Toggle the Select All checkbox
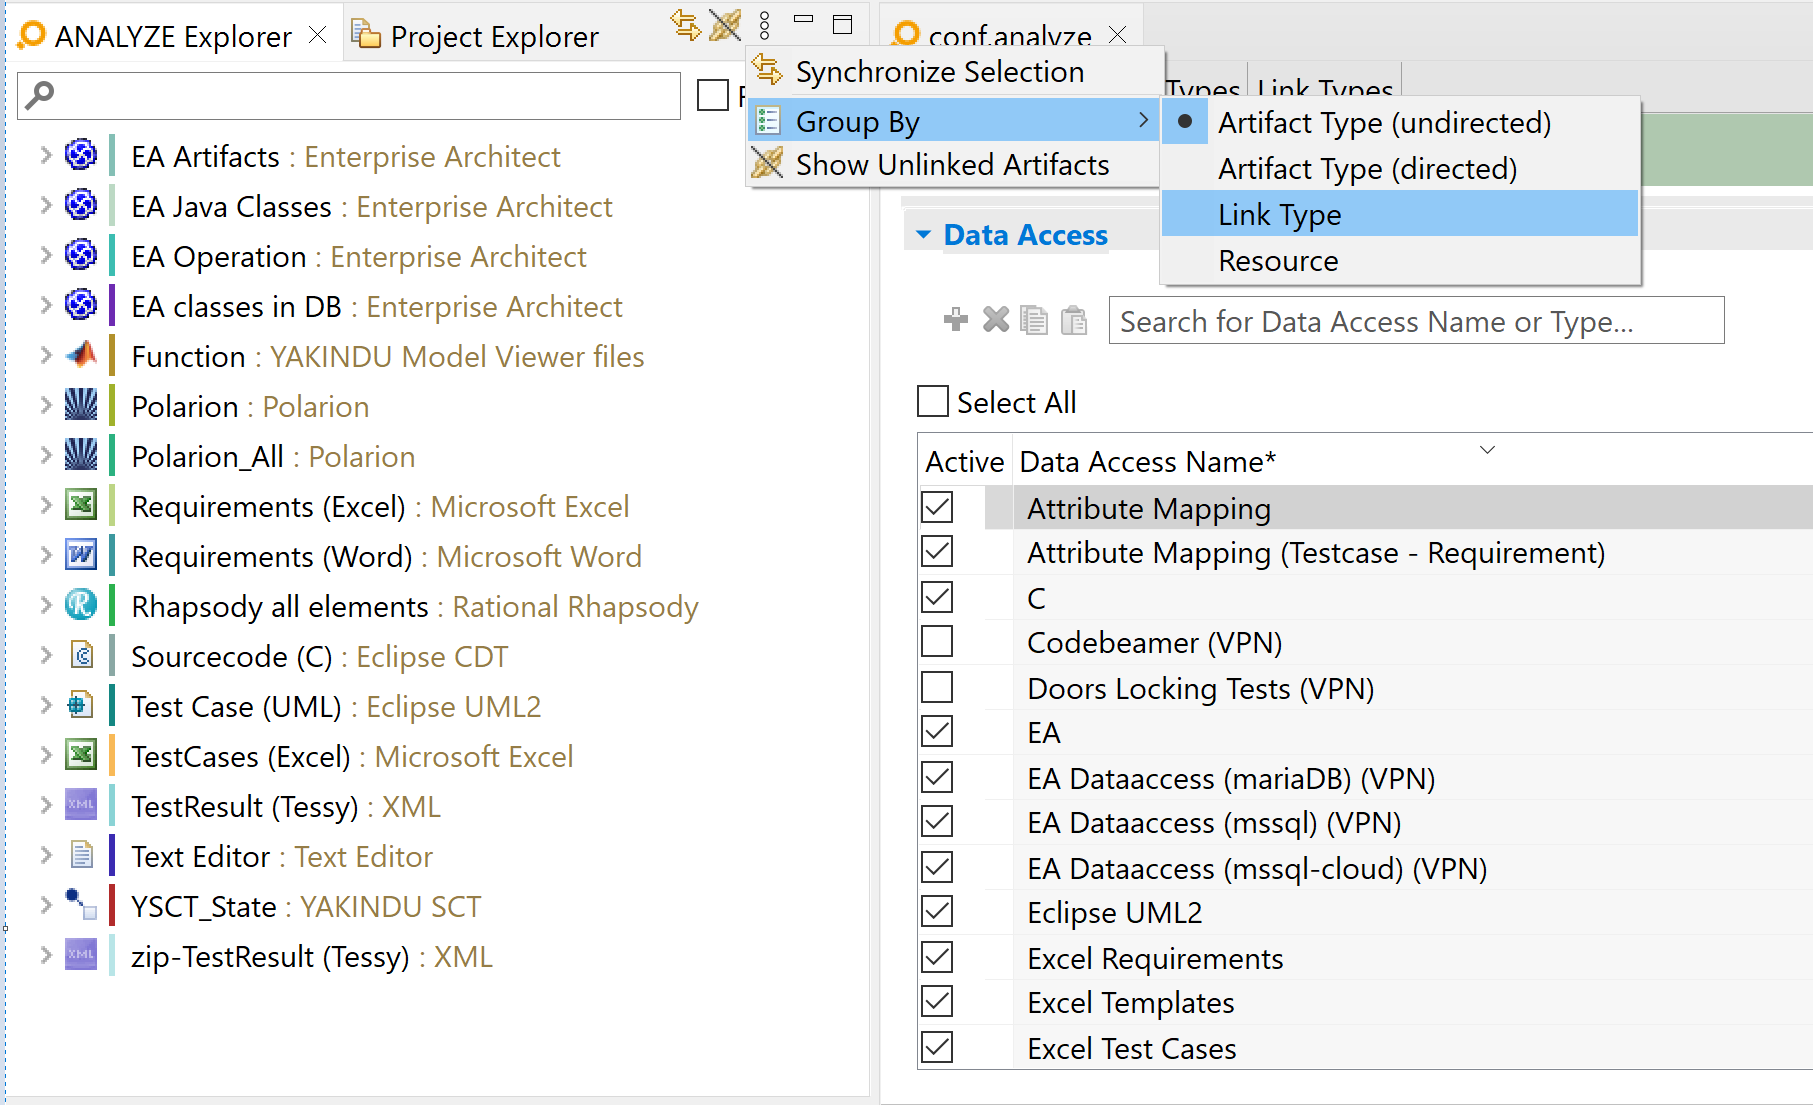This screenshot has width=1813, height=1105. pyautogui.click(x=933, y=402)
